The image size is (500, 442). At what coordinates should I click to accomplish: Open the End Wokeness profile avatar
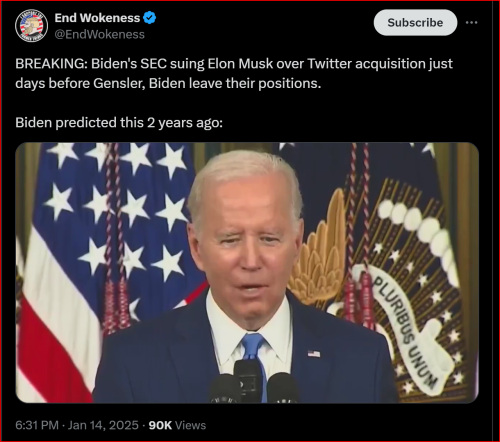pyautogui.click(x=31, y=26)
